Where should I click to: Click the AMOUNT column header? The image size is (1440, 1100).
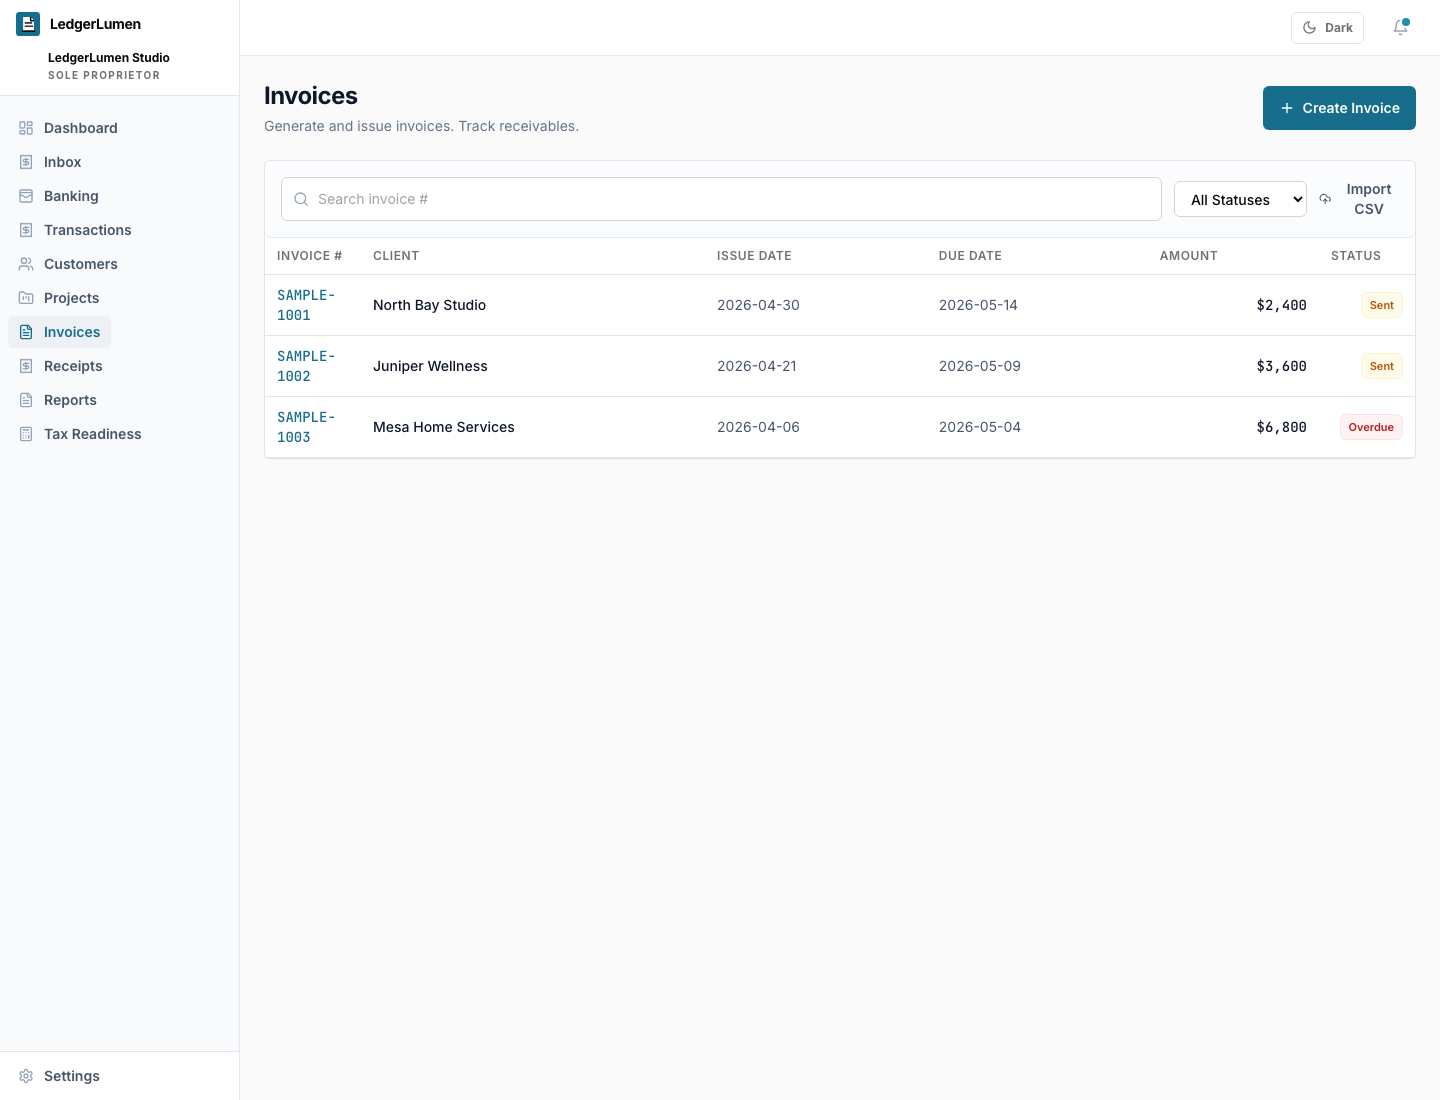coord(1189,256)
